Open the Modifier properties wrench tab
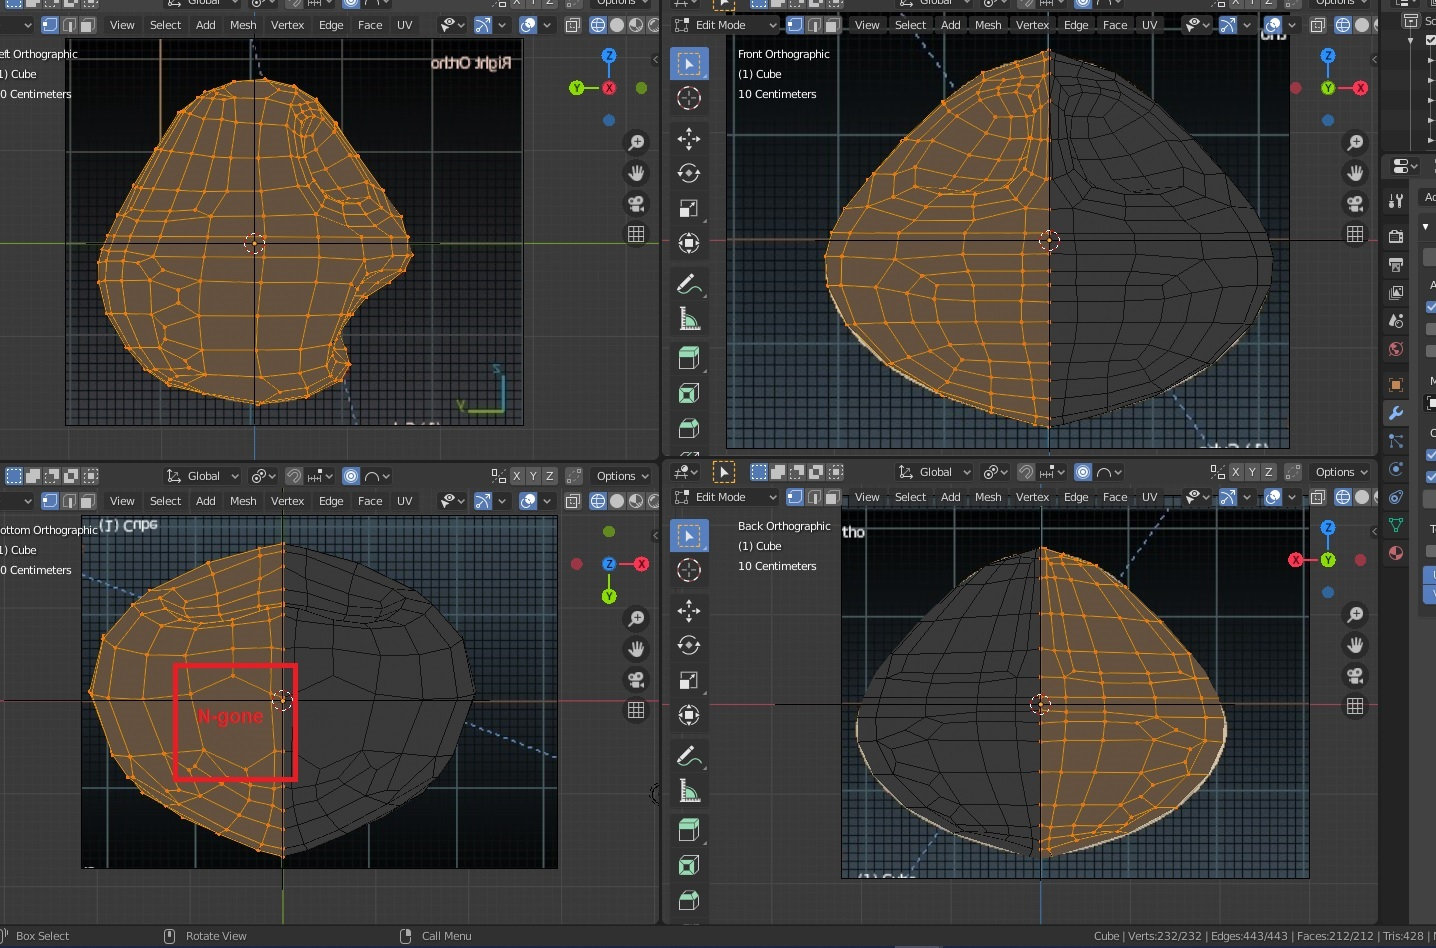The image size is (1436, 948). (x=1396, y=413)
